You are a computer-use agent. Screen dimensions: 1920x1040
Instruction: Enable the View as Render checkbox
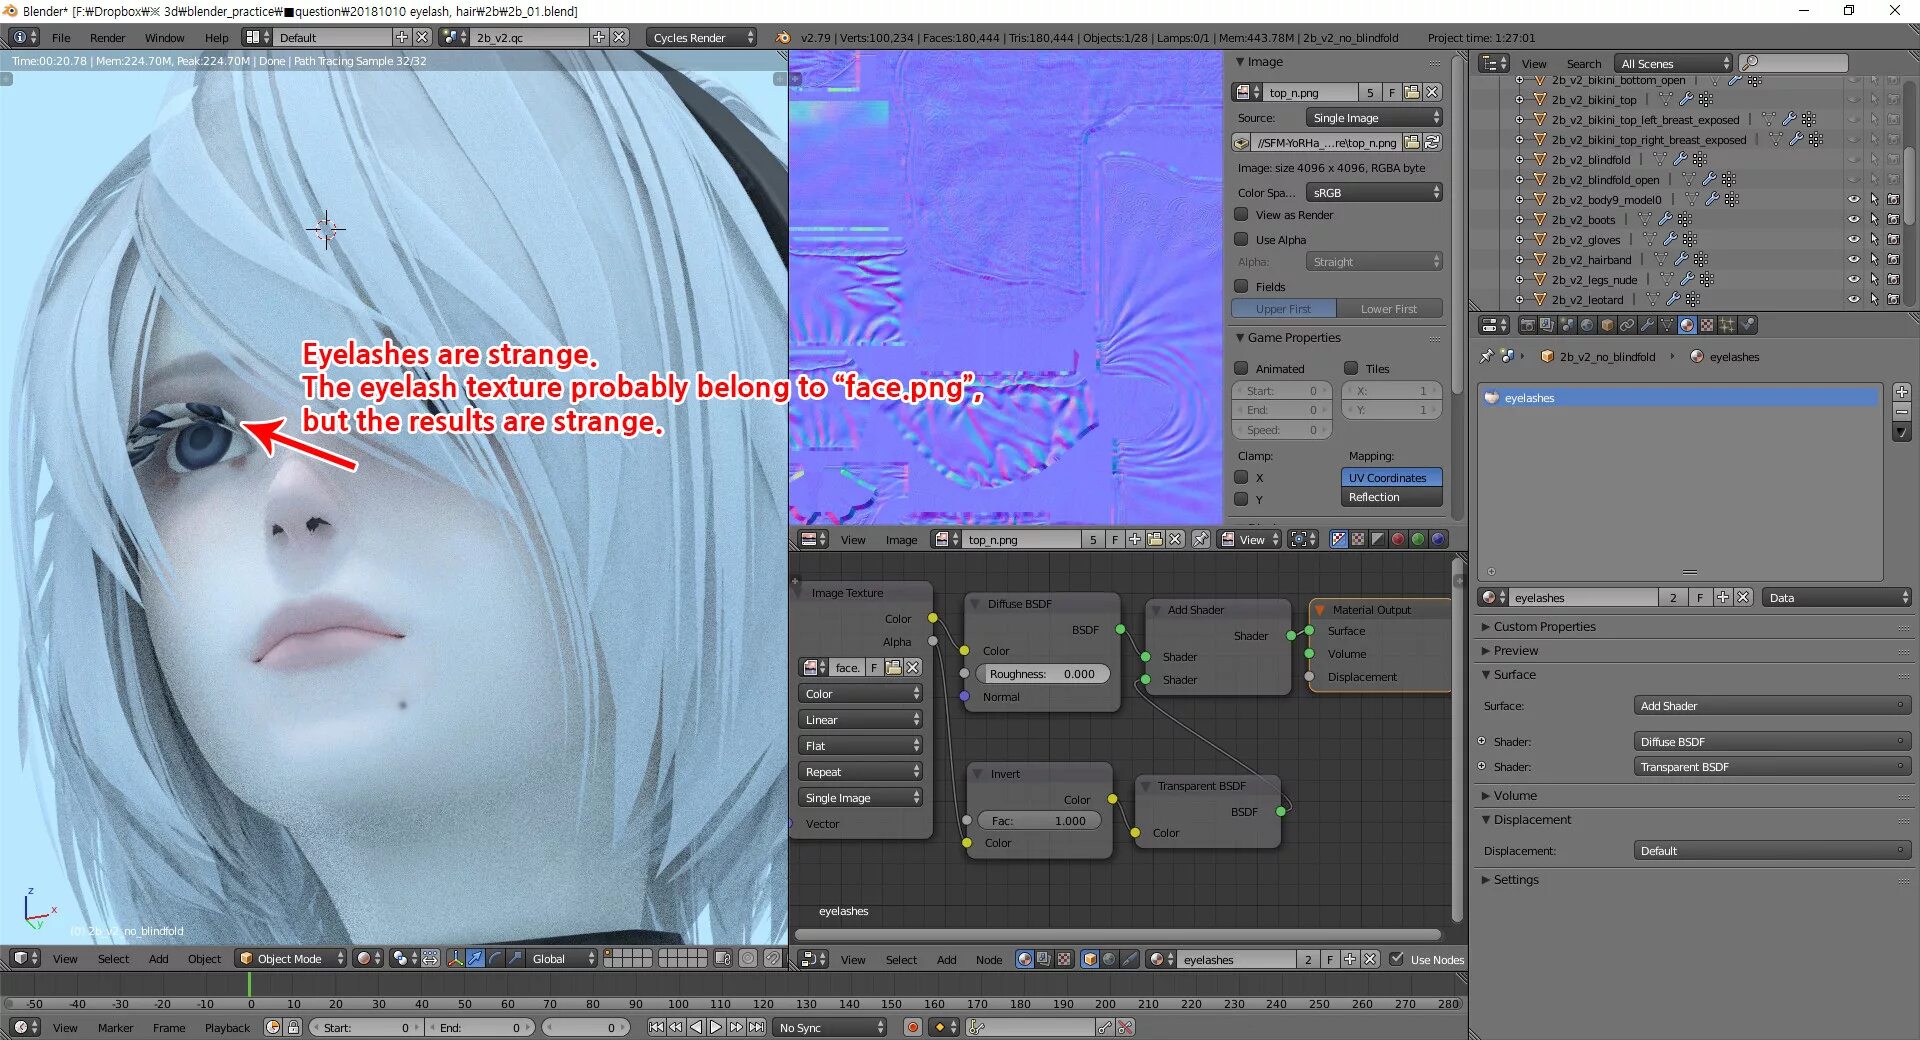[1241, 214]
